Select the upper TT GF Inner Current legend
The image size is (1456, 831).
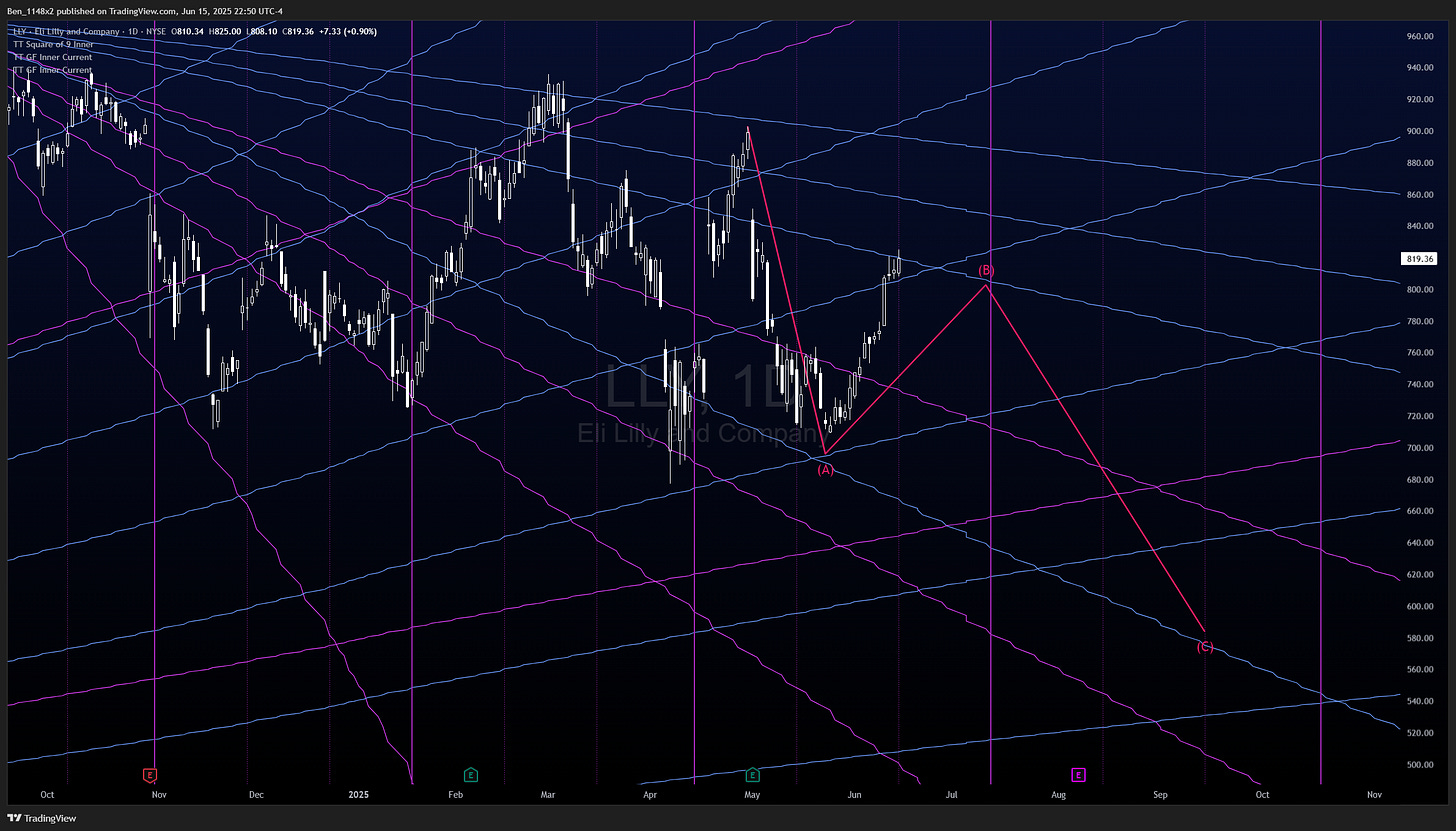(51, 57)
